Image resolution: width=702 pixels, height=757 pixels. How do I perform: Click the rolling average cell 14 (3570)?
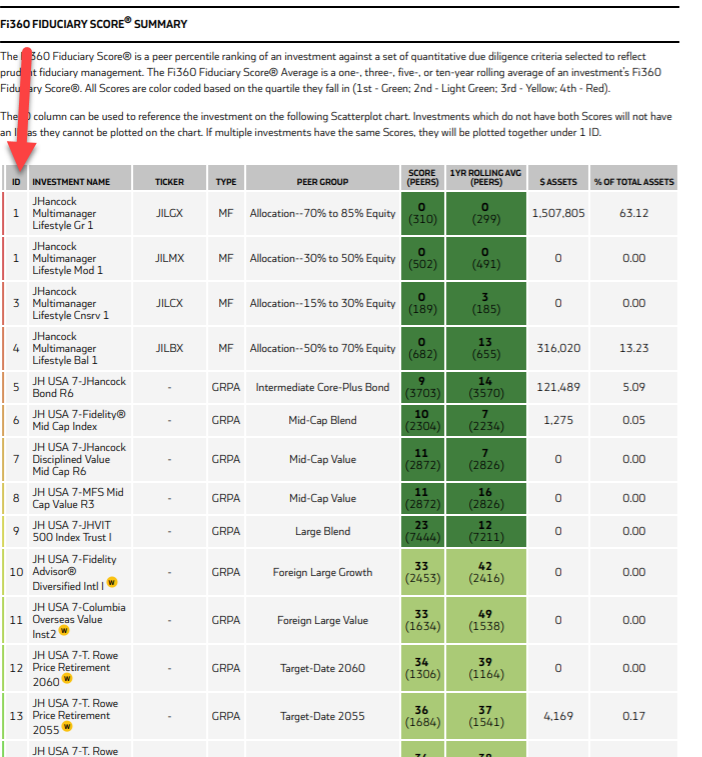486,387
